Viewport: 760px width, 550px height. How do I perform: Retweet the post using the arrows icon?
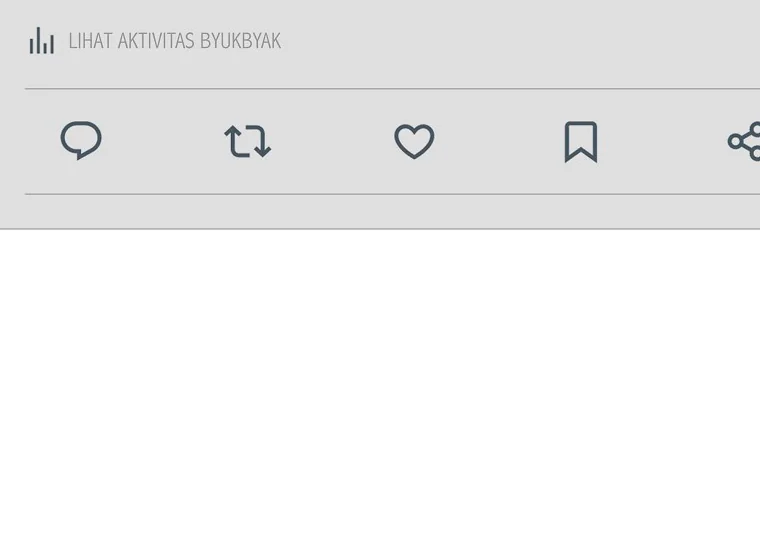248,141
